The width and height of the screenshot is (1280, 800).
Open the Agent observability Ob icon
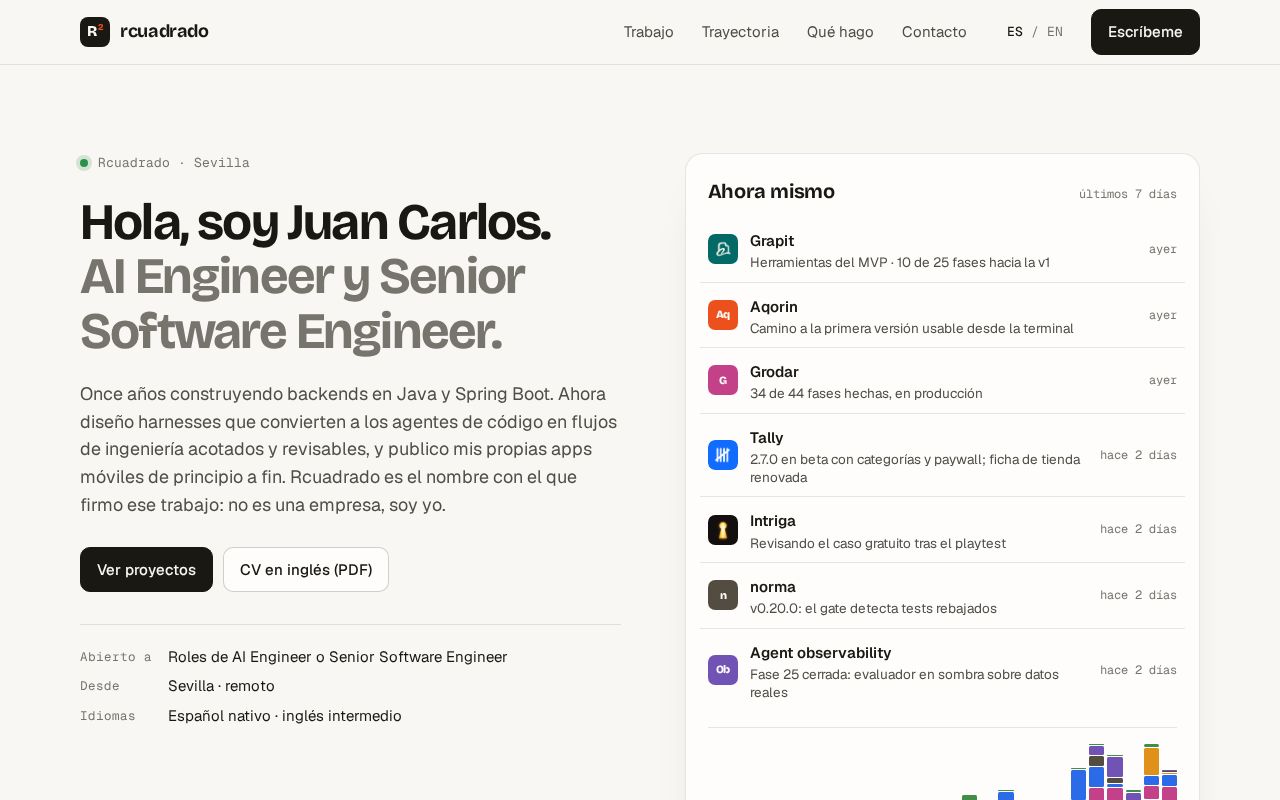point(723,670)
